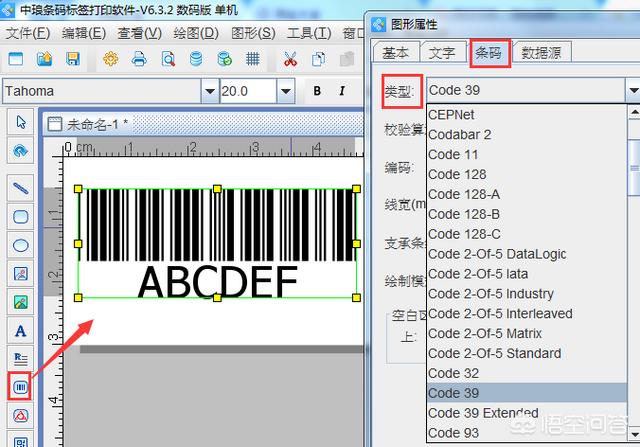Switch to the 数据源 tab
This screenshot has width=640, height=447.
pyautogui.click(x=542, y=52)
